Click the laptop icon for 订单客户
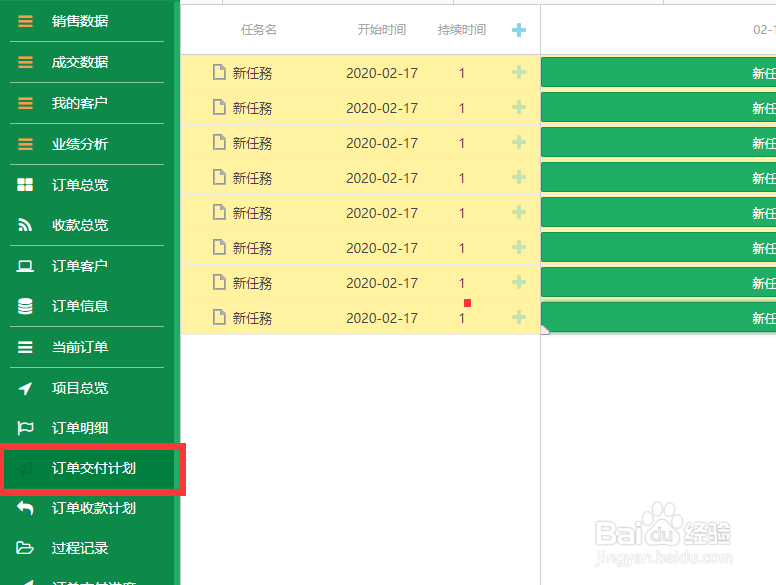This screenshot has width=776, height=585. pos(25,266)
